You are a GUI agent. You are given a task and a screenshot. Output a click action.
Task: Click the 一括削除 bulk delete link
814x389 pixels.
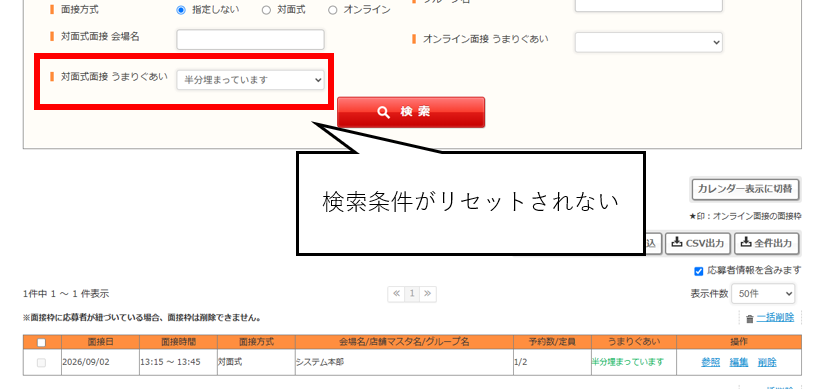[x=775, y=318]
